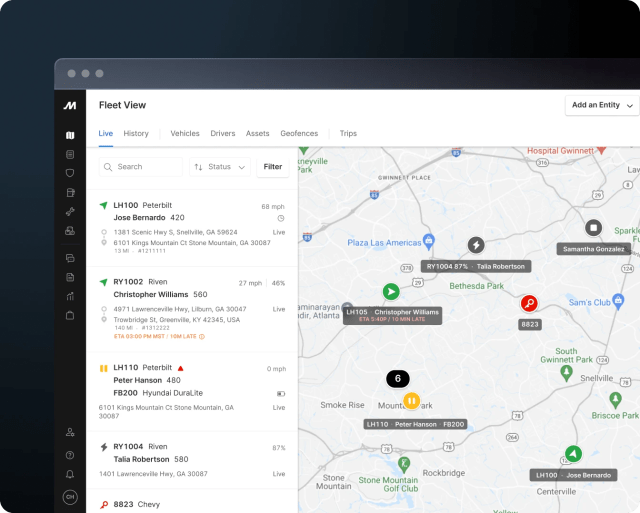Go to the Geofences tab
Screen dimensions: 640x513
point(299,133)
